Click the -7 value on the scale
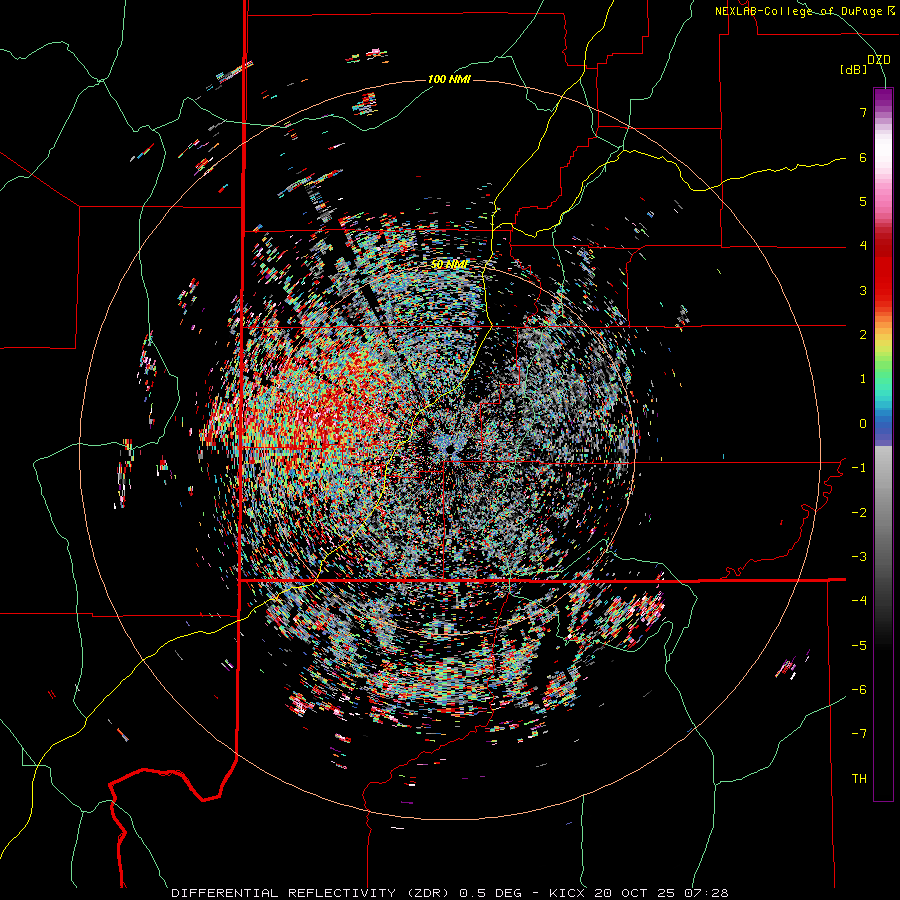900x900 pixels. point(859,734)
